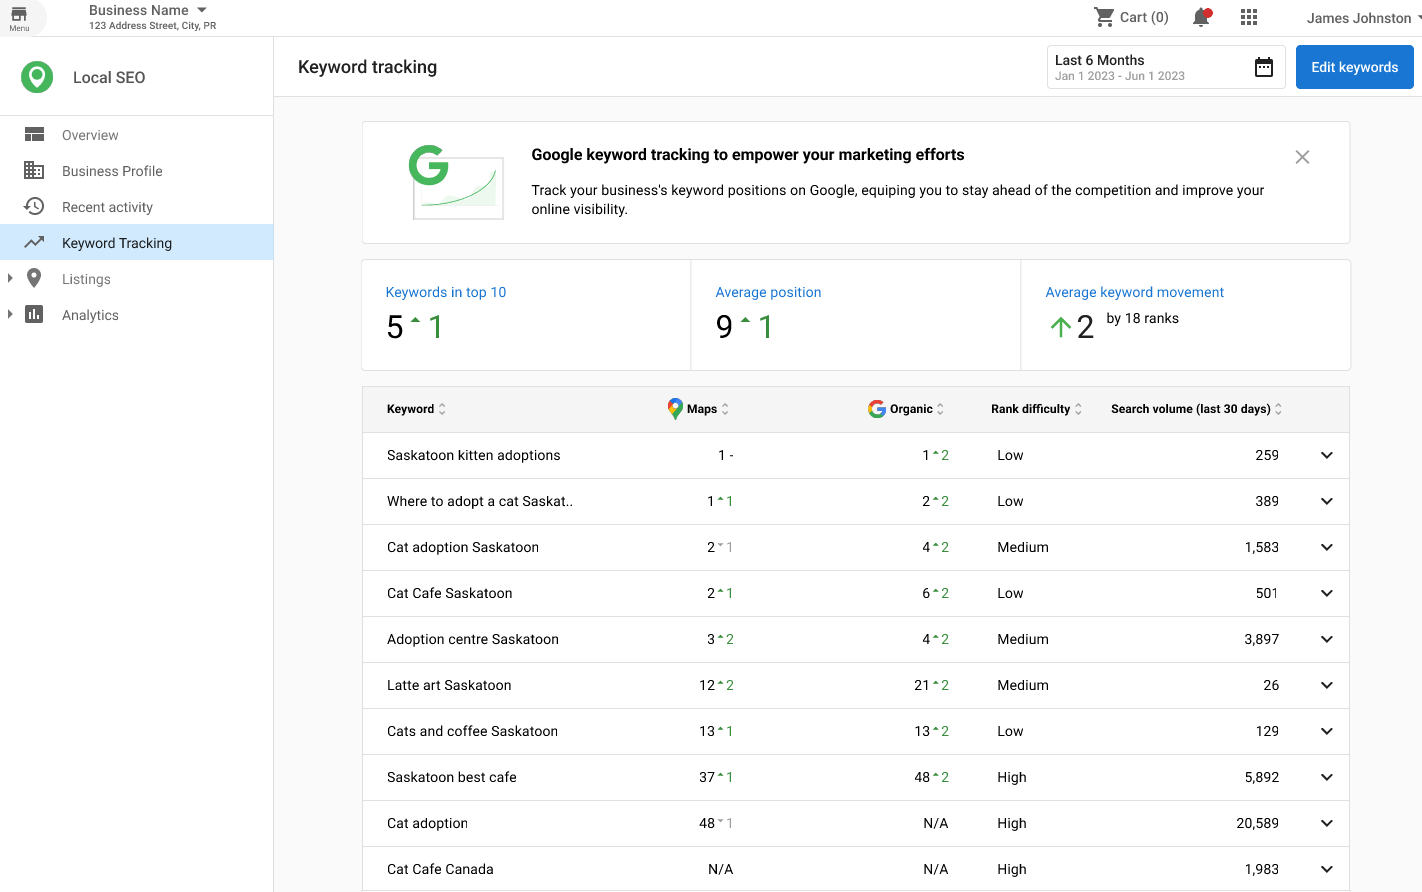The image size is (1422, 892).
Task: Click the storefront Menu icon
Action: pos(19,17)
